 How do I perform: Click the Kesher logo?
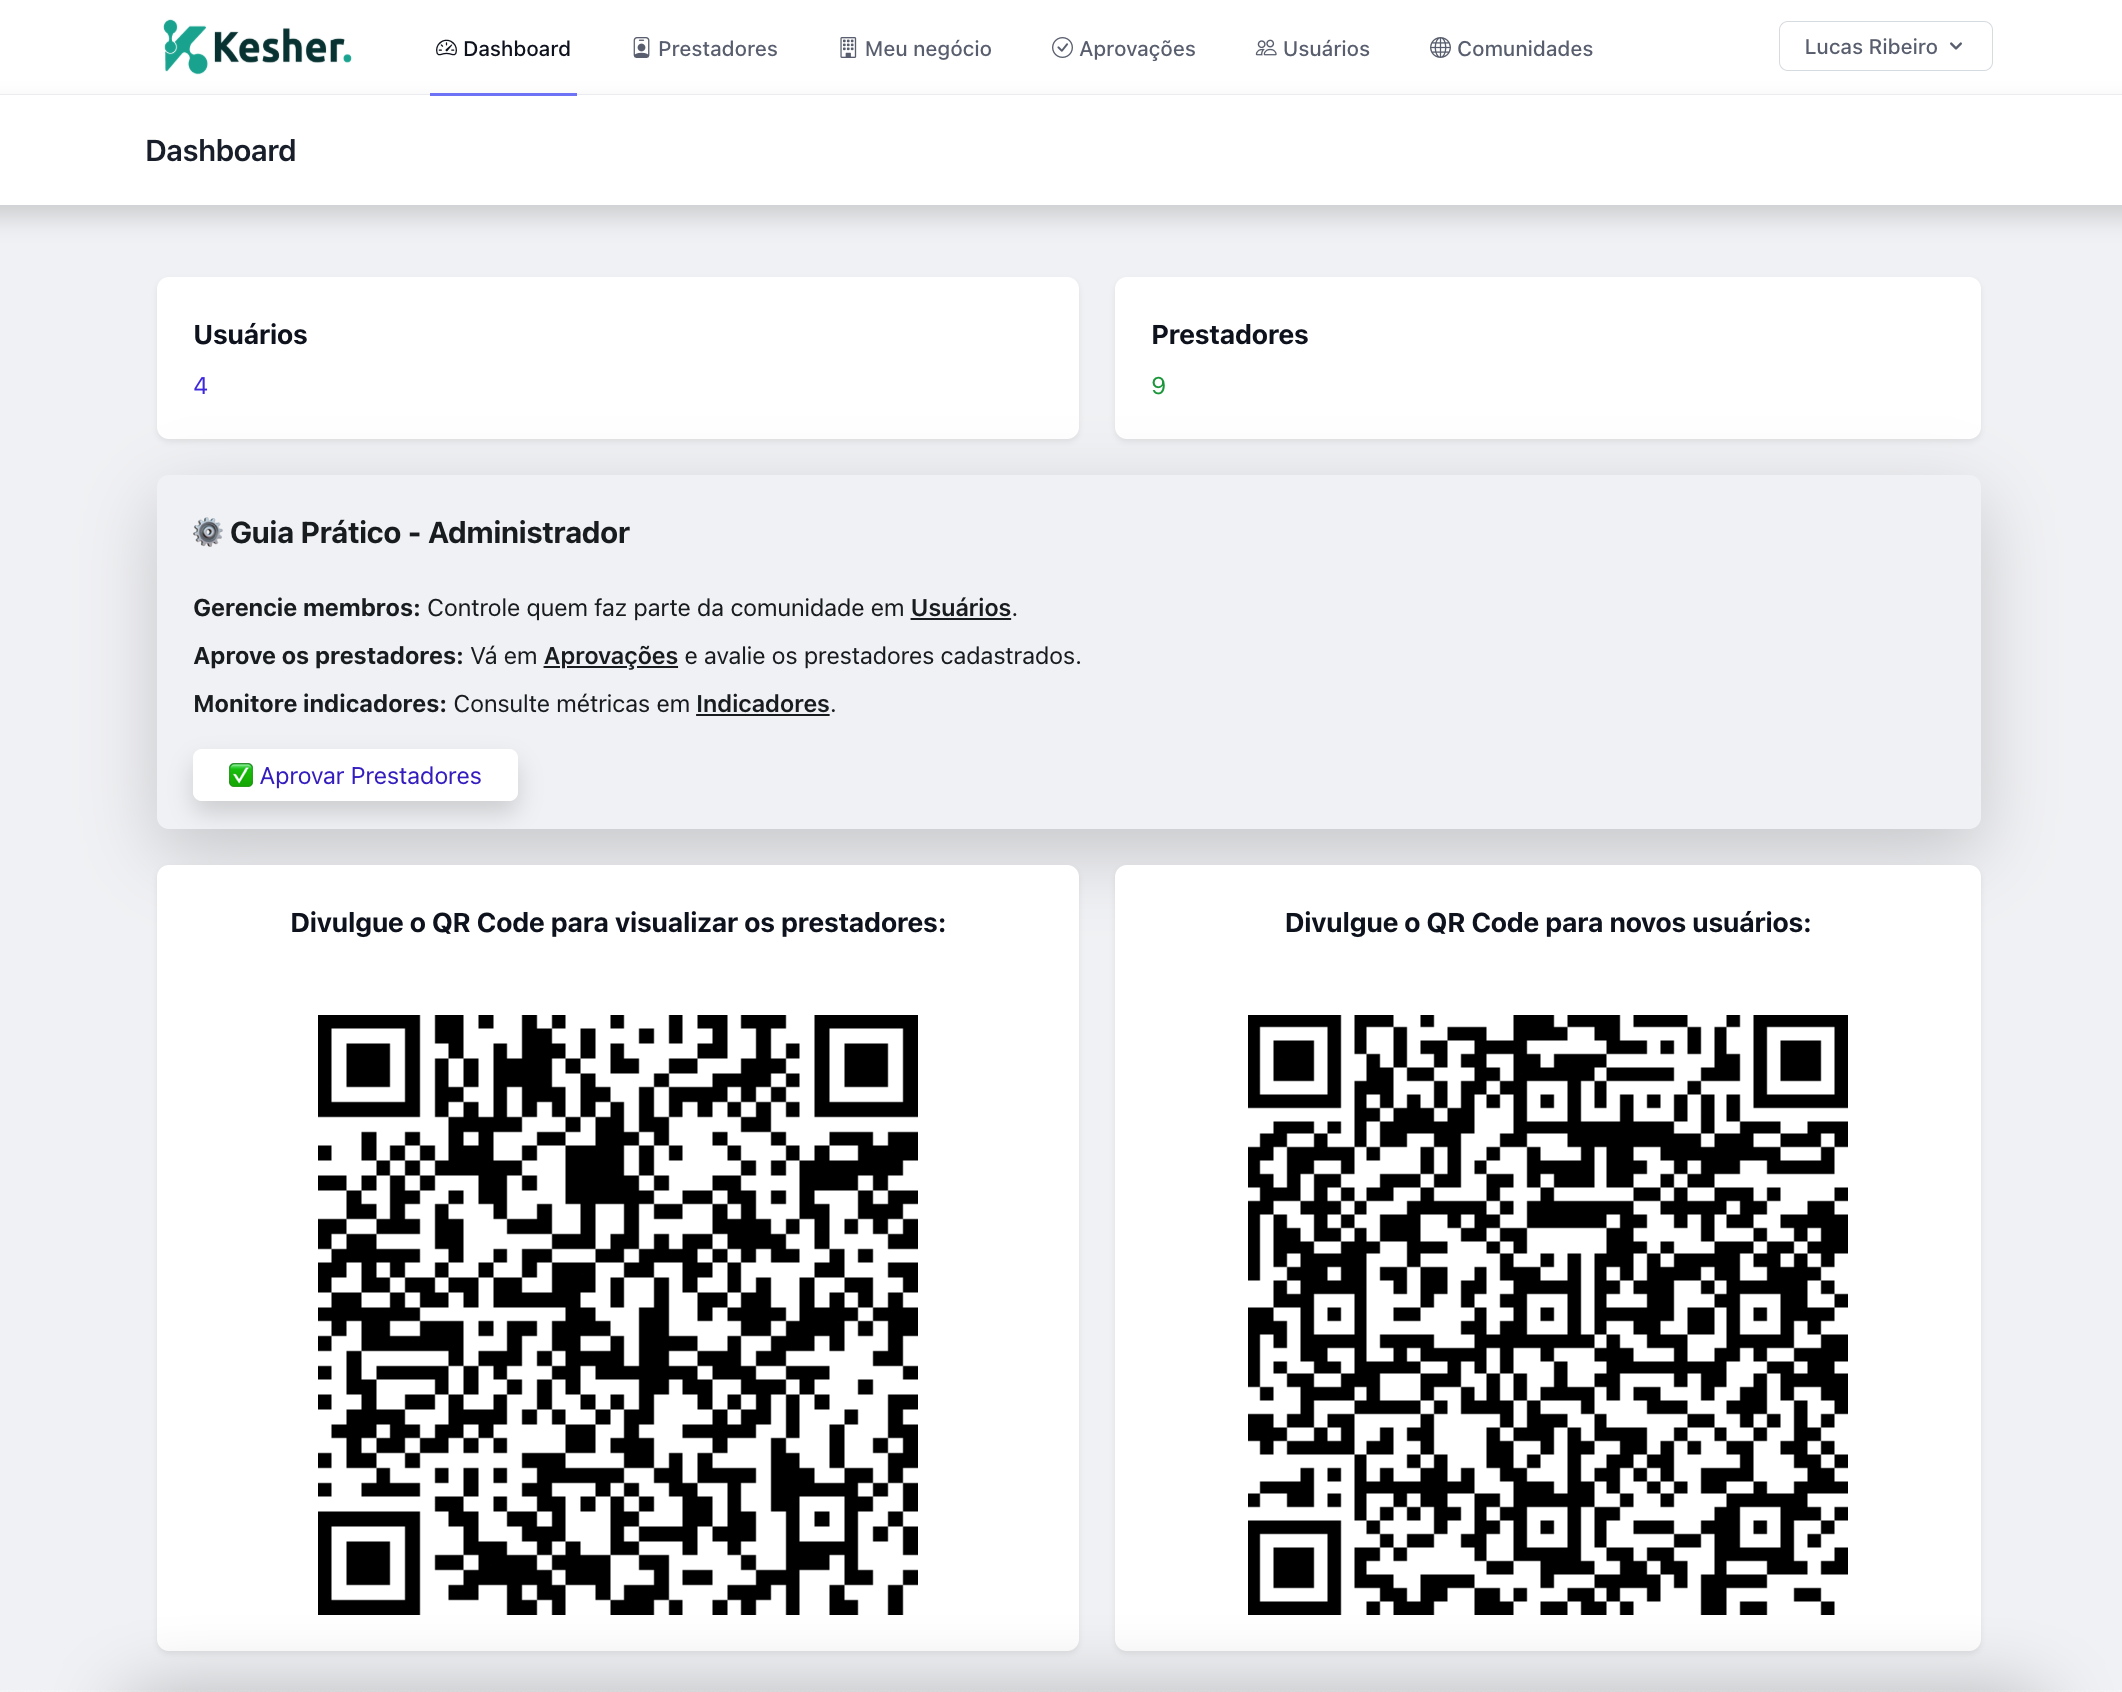[257, 47]
